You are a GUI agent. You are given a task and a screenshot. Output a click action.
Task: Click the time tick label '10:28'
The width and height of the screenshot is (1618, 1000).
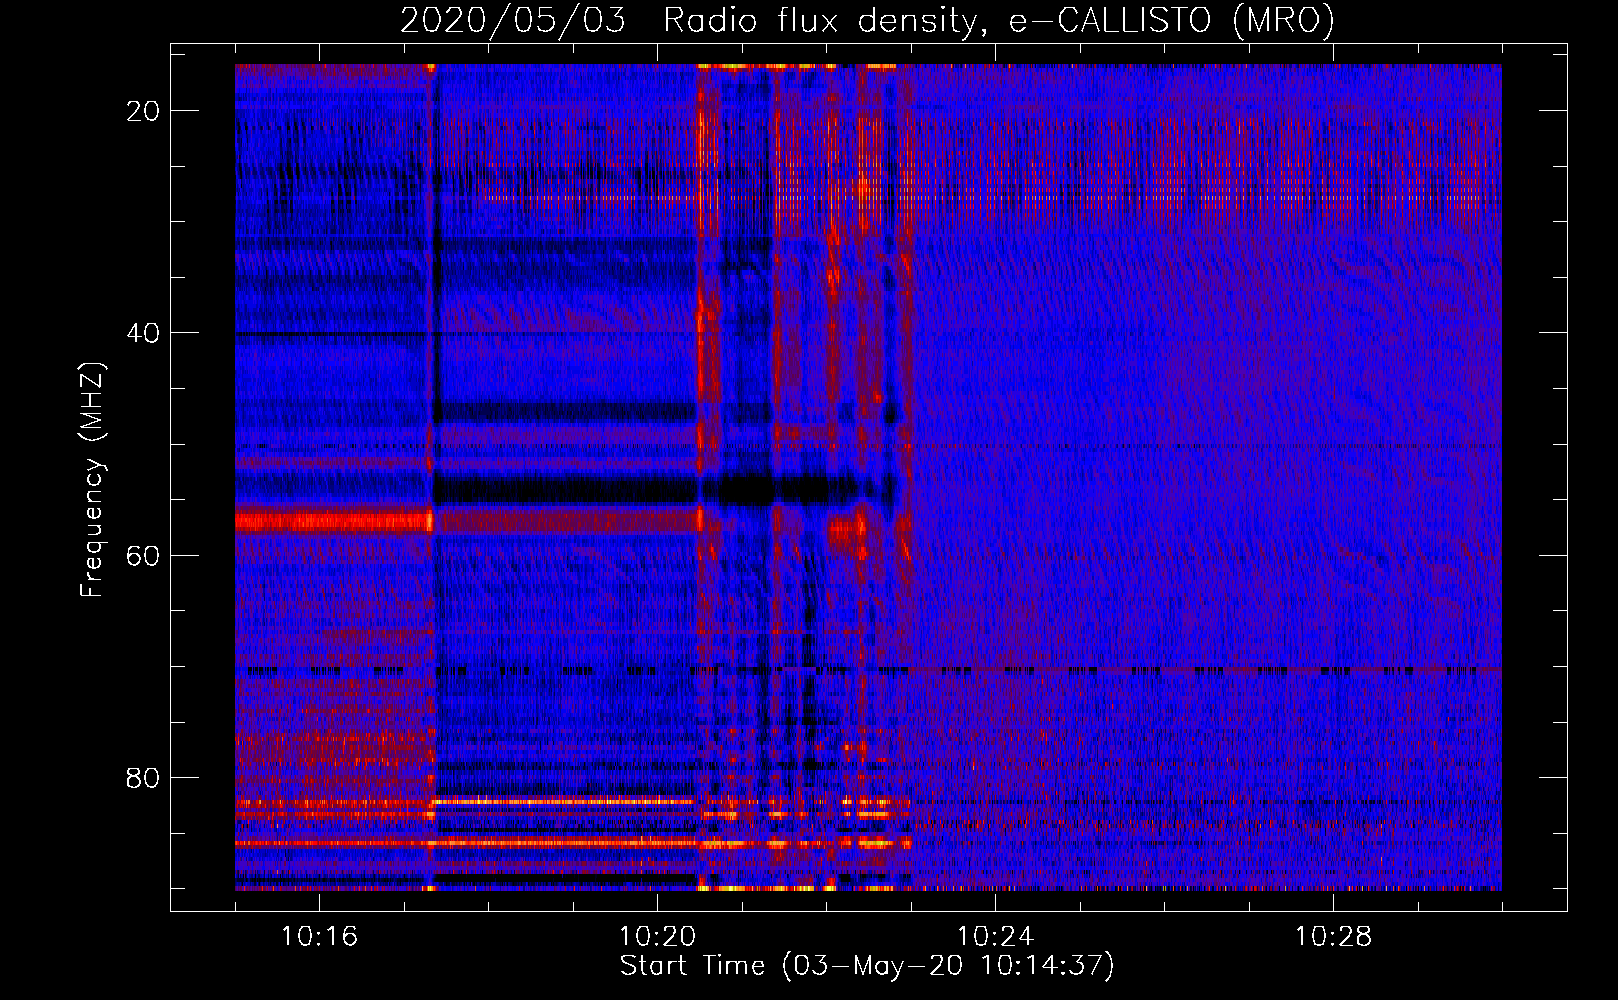[x=1333, y=936]
